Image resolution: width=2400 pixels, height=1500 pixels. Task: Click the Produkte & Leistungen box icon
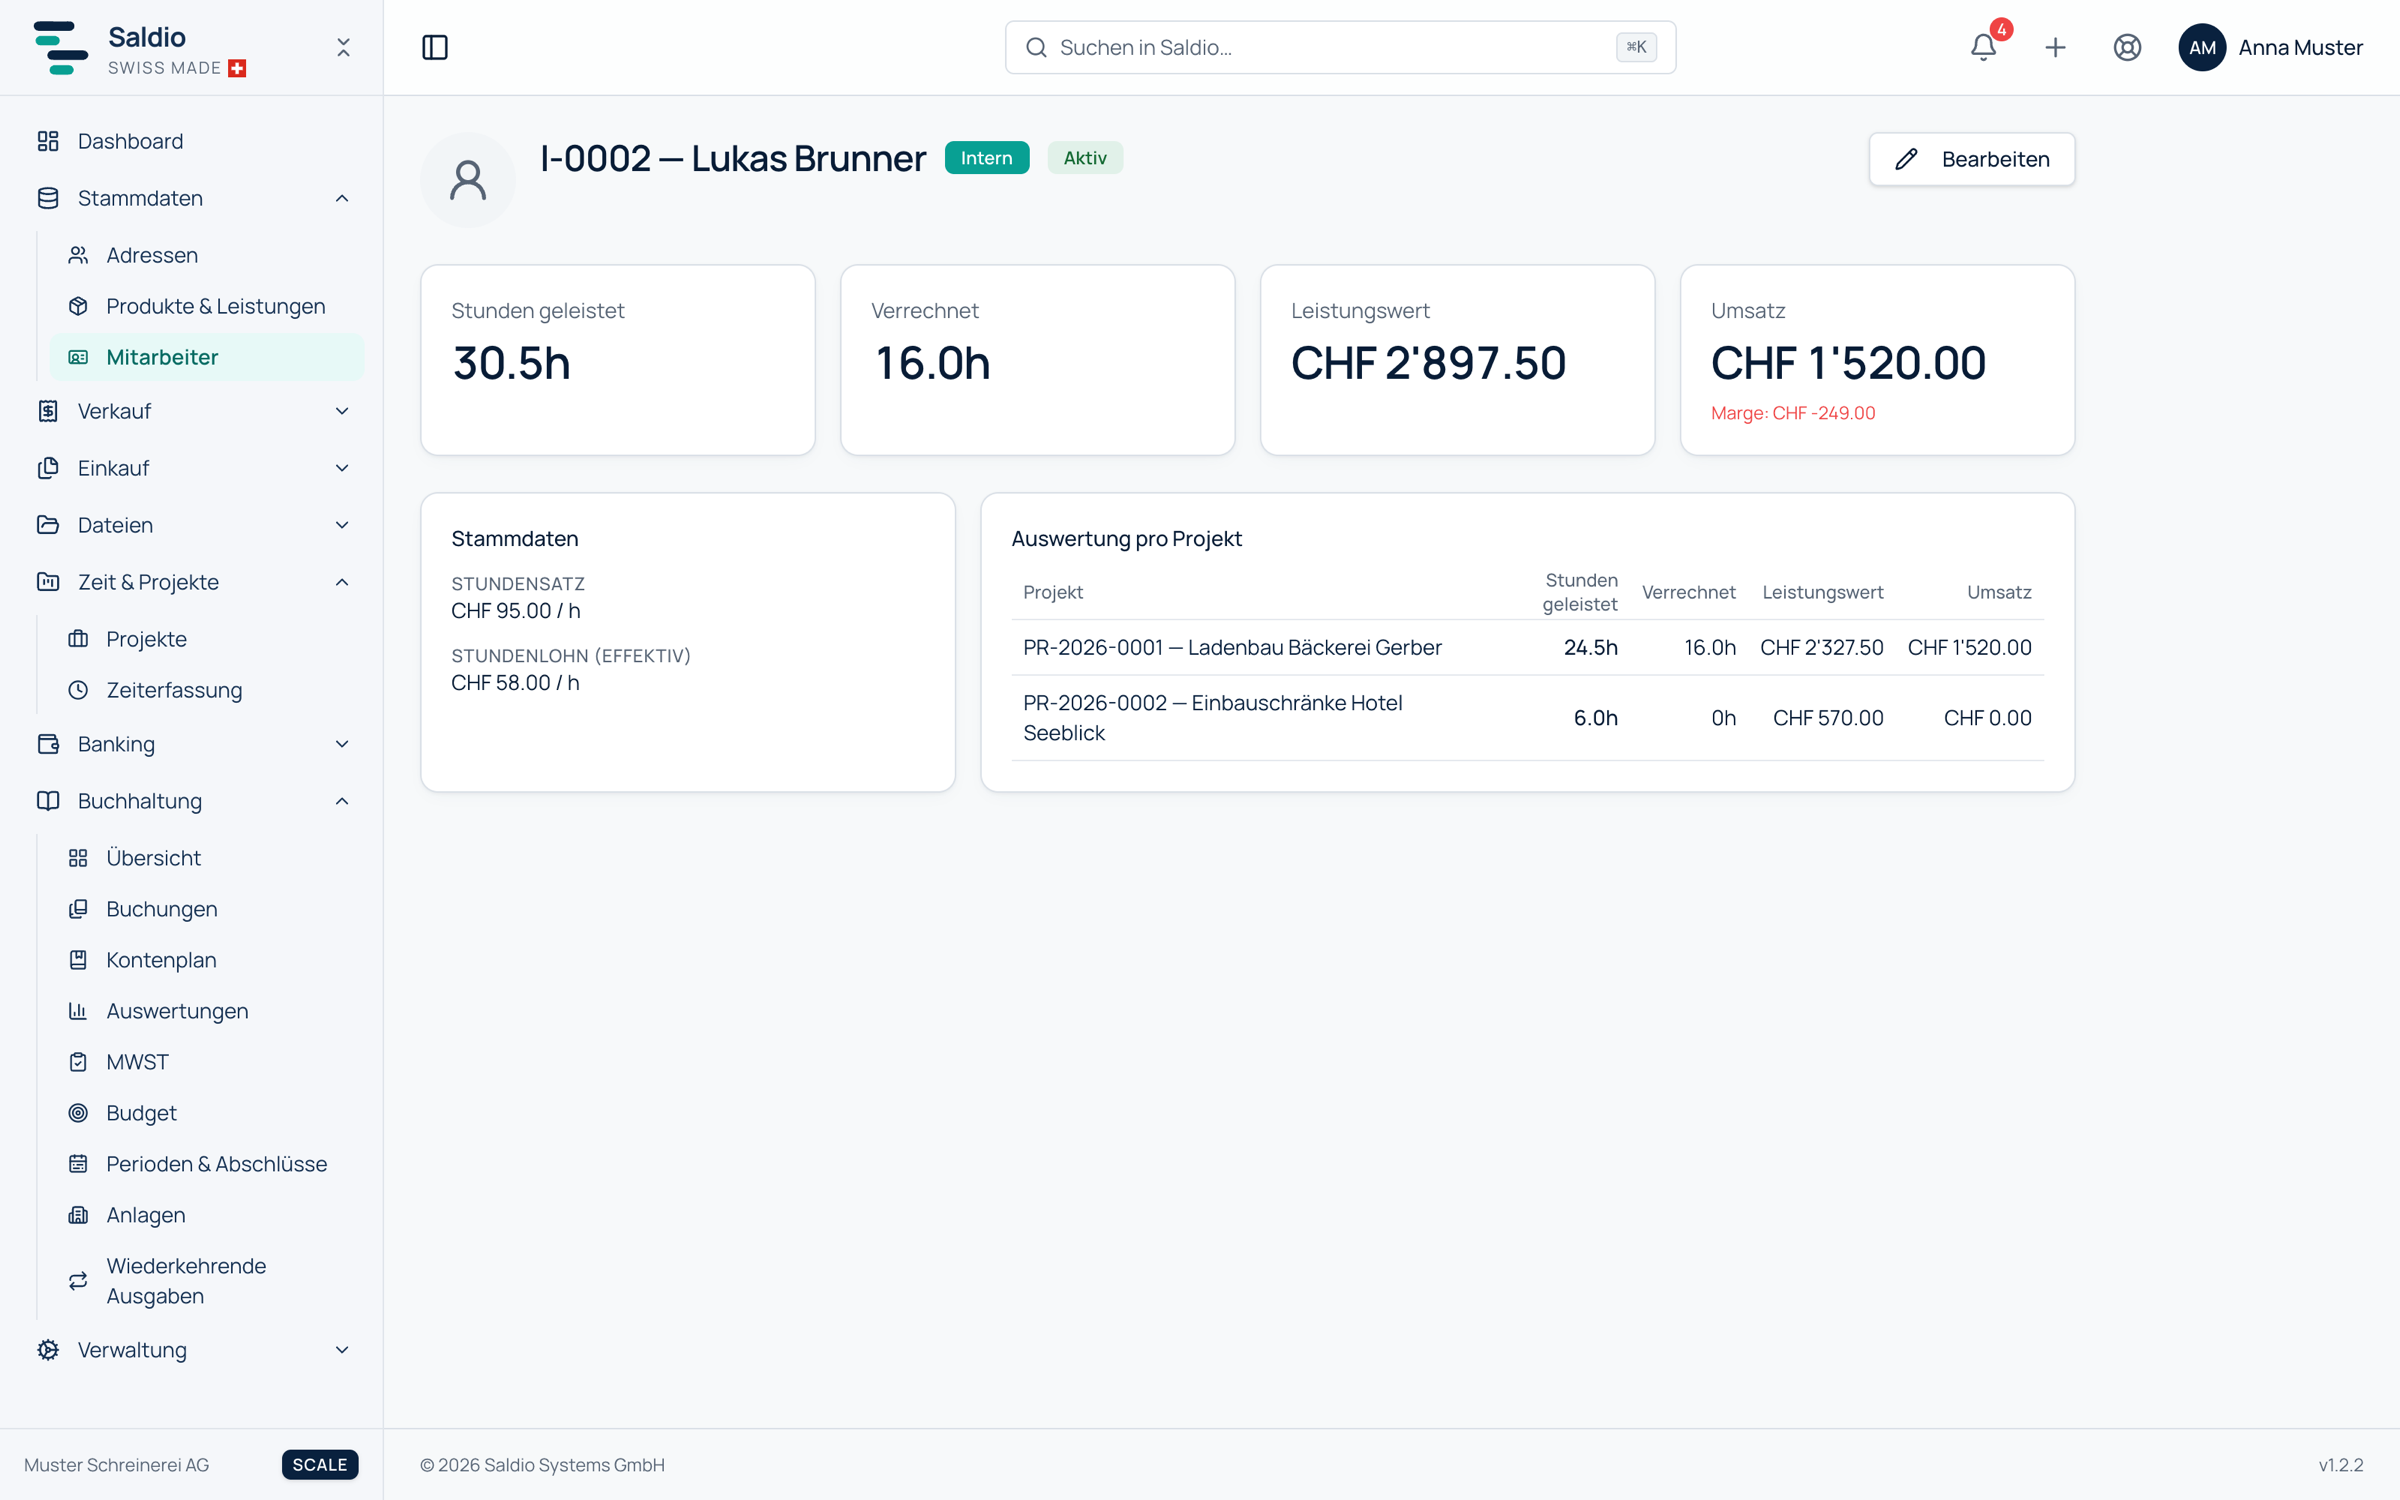tap(78, 306)
